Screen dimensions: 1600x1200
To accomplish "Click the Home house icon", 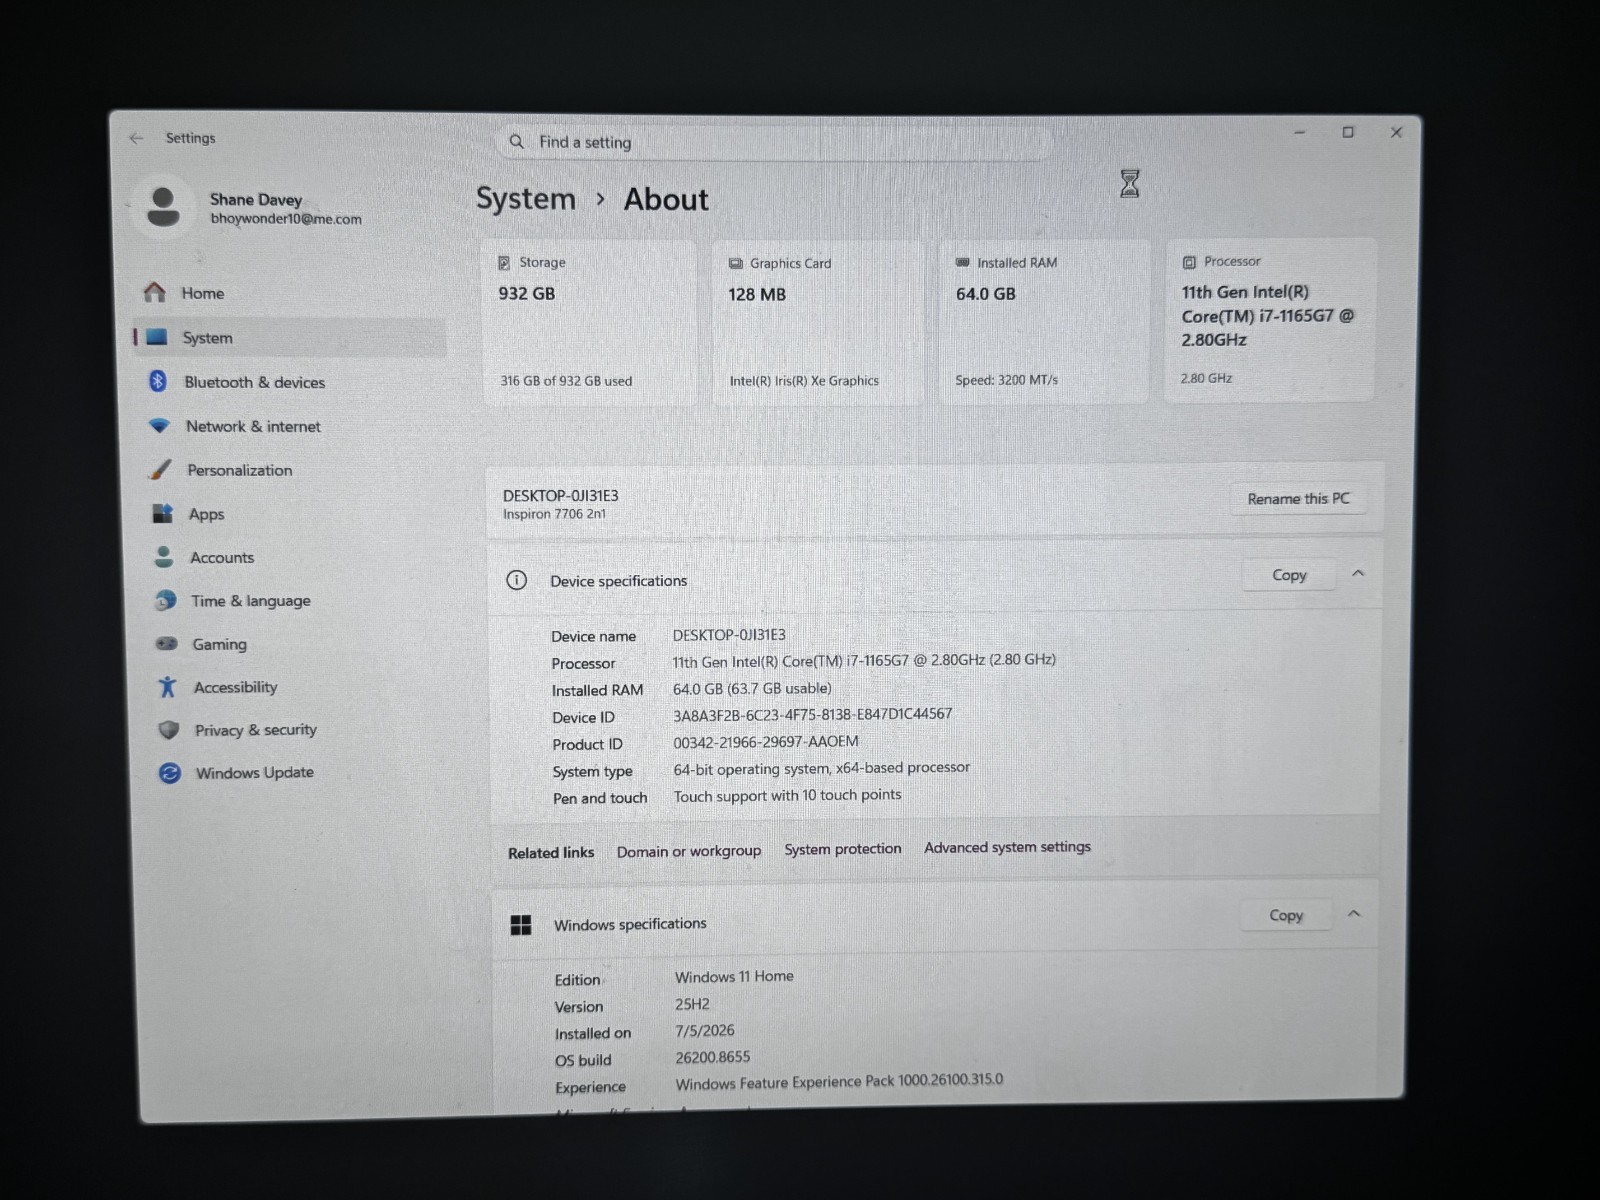I will pyautogui.click(x=154, y=292).
